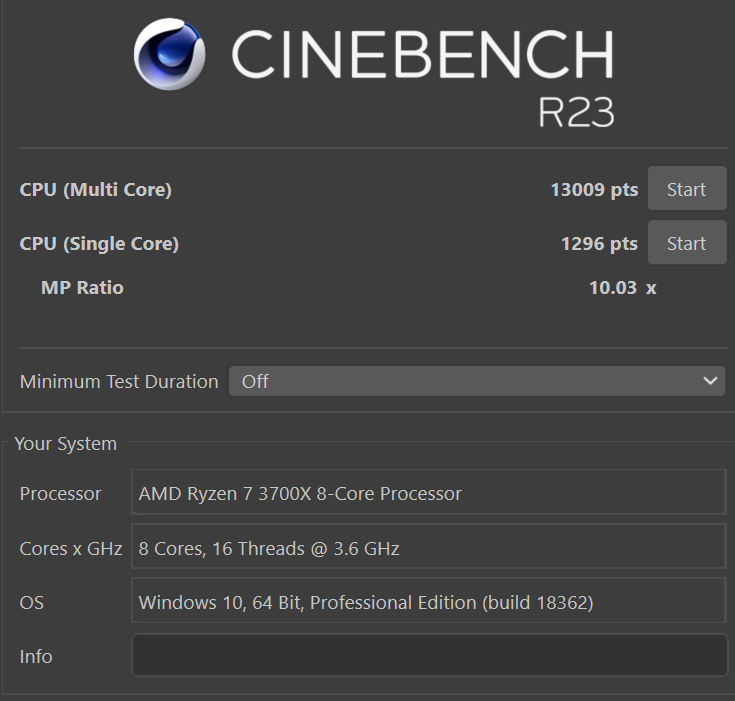This screenshot has width=735, height=701.
Task: Click the CINEBENCH title text
Action: pyautogui.click(x=422, y=54)
